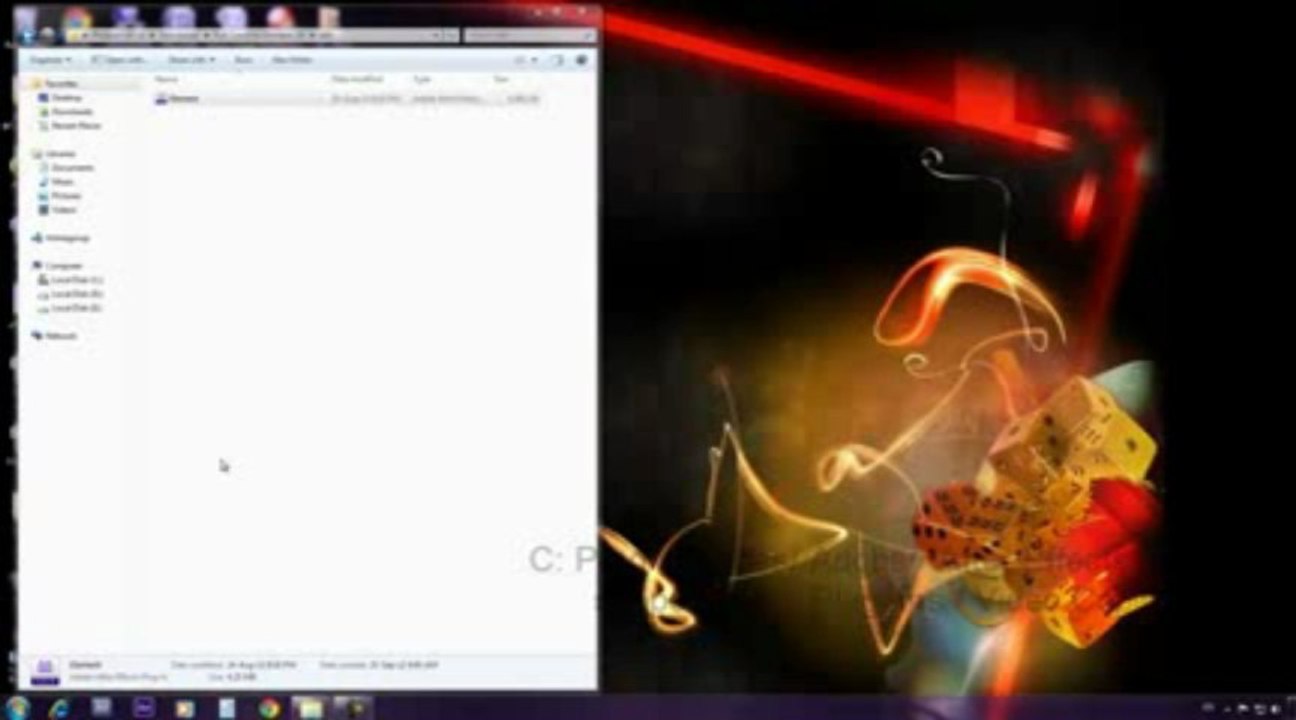Viewport: 1296px width, 720px height.
Task: Select Network in the navigation pane
Action: [60, 336]
